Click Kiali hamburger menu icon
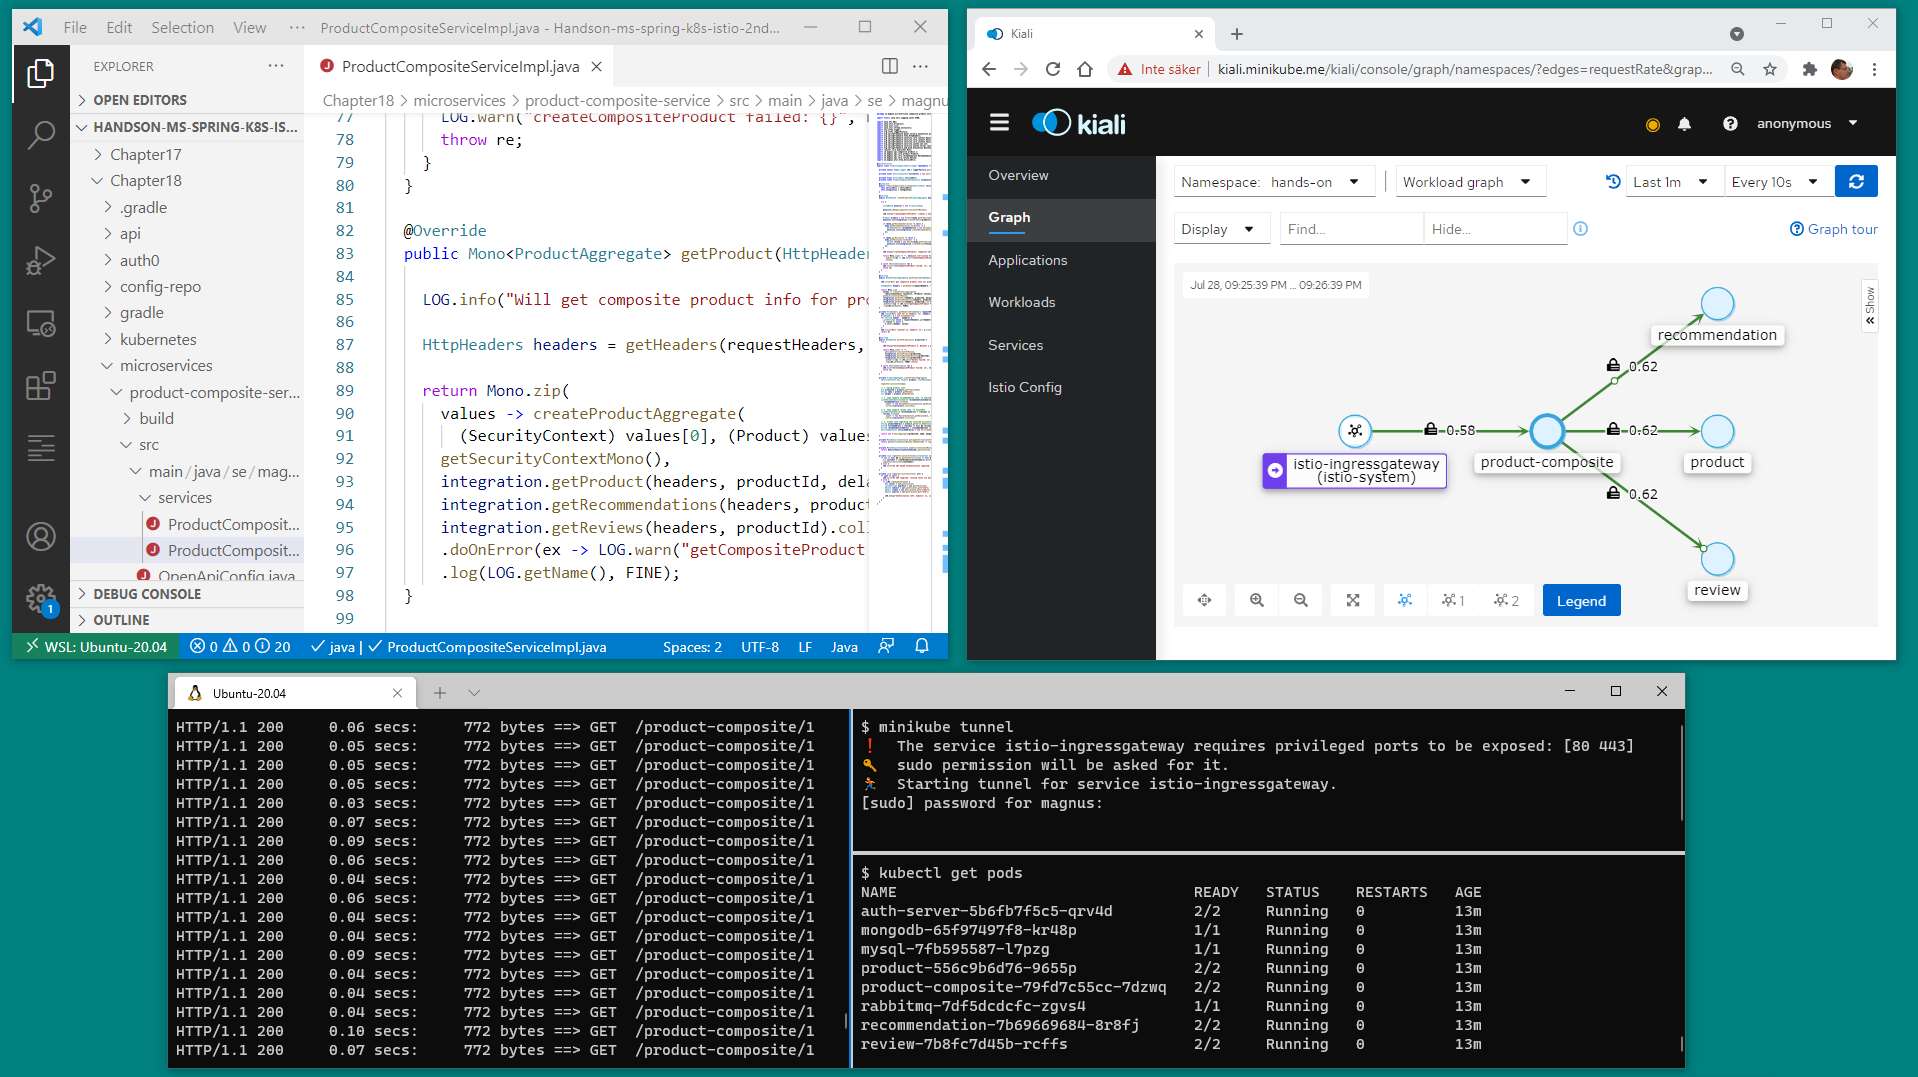The width and height of the screenshot is (1918, 1077). [x=999, y=123]
